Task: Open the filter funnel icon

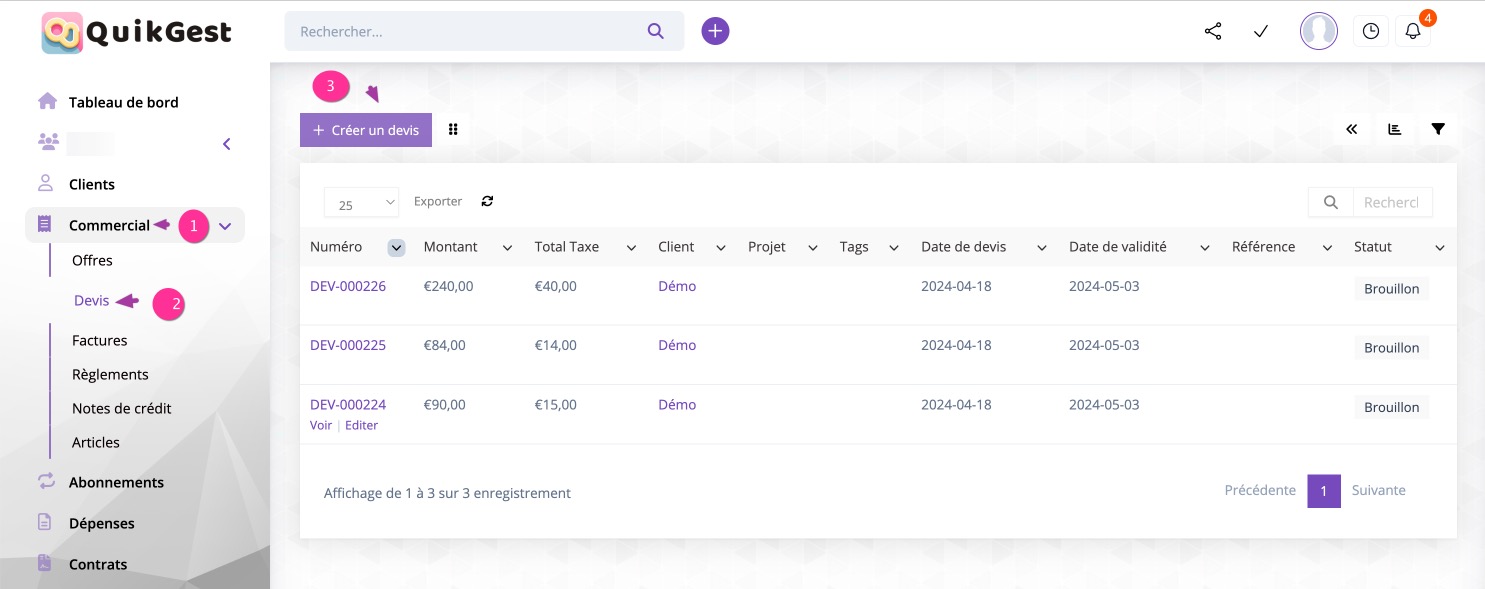Action: click(x=1438, y=129)
